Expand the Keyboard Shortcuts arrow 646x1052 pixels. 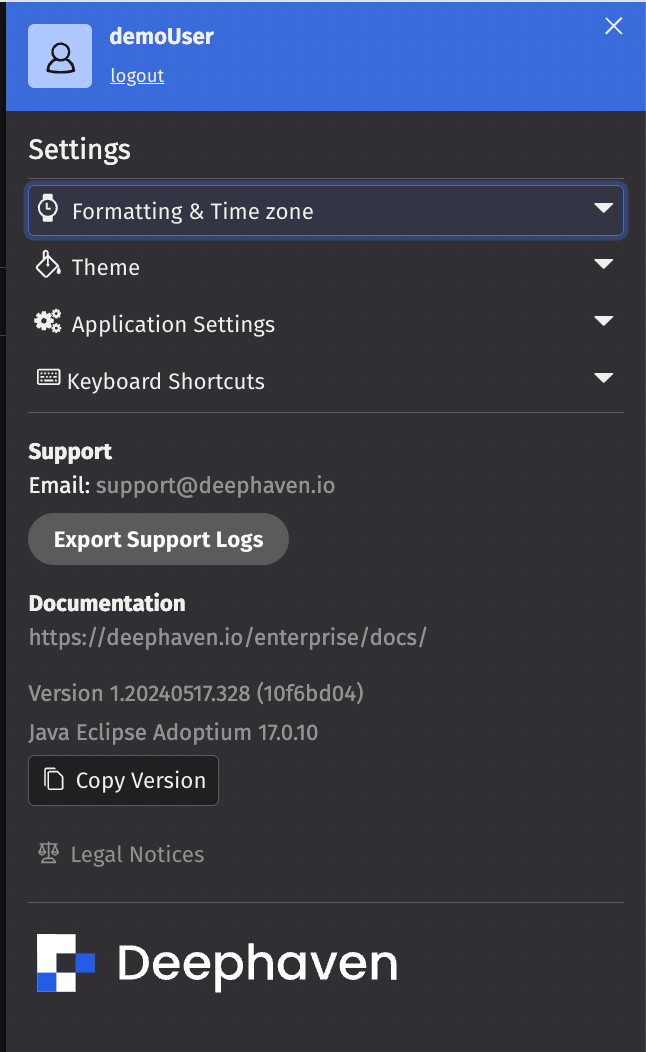tap(603, 378)
